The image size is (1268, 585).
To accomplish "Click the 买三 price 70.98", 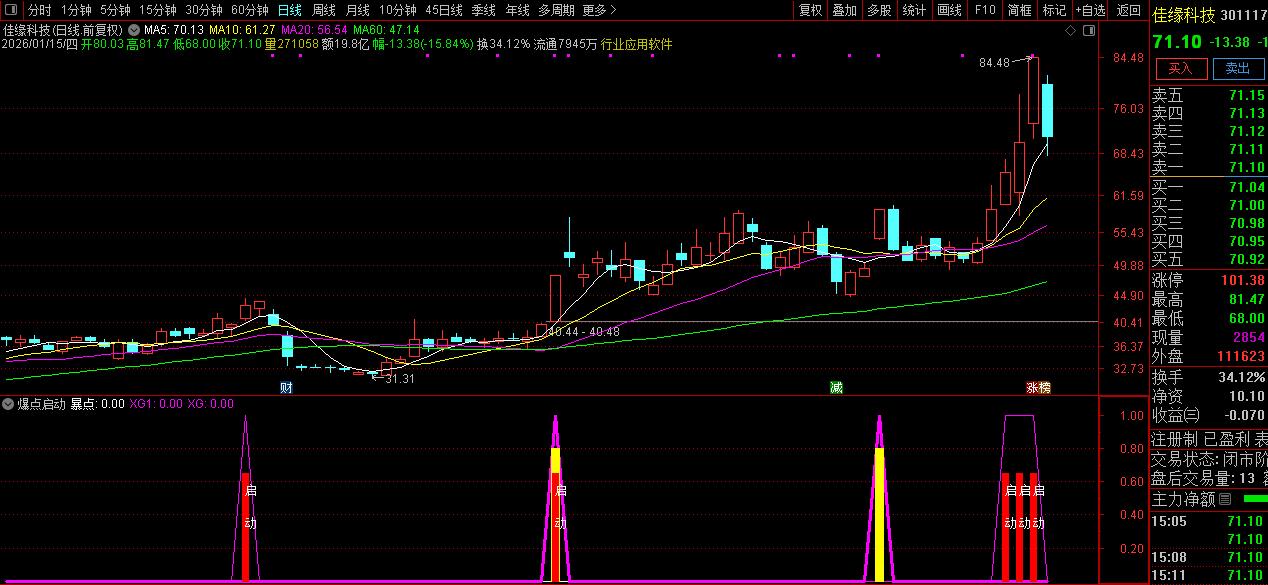I will (1247, 223).
